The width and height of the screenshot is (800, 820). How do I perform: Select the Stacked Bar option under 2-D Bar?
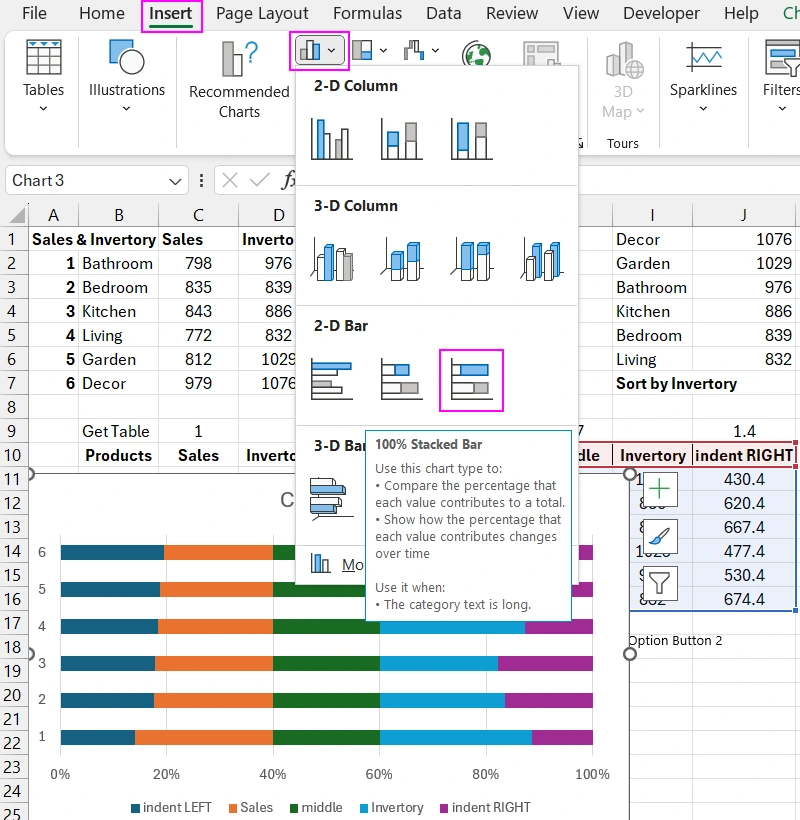point(401,380)
